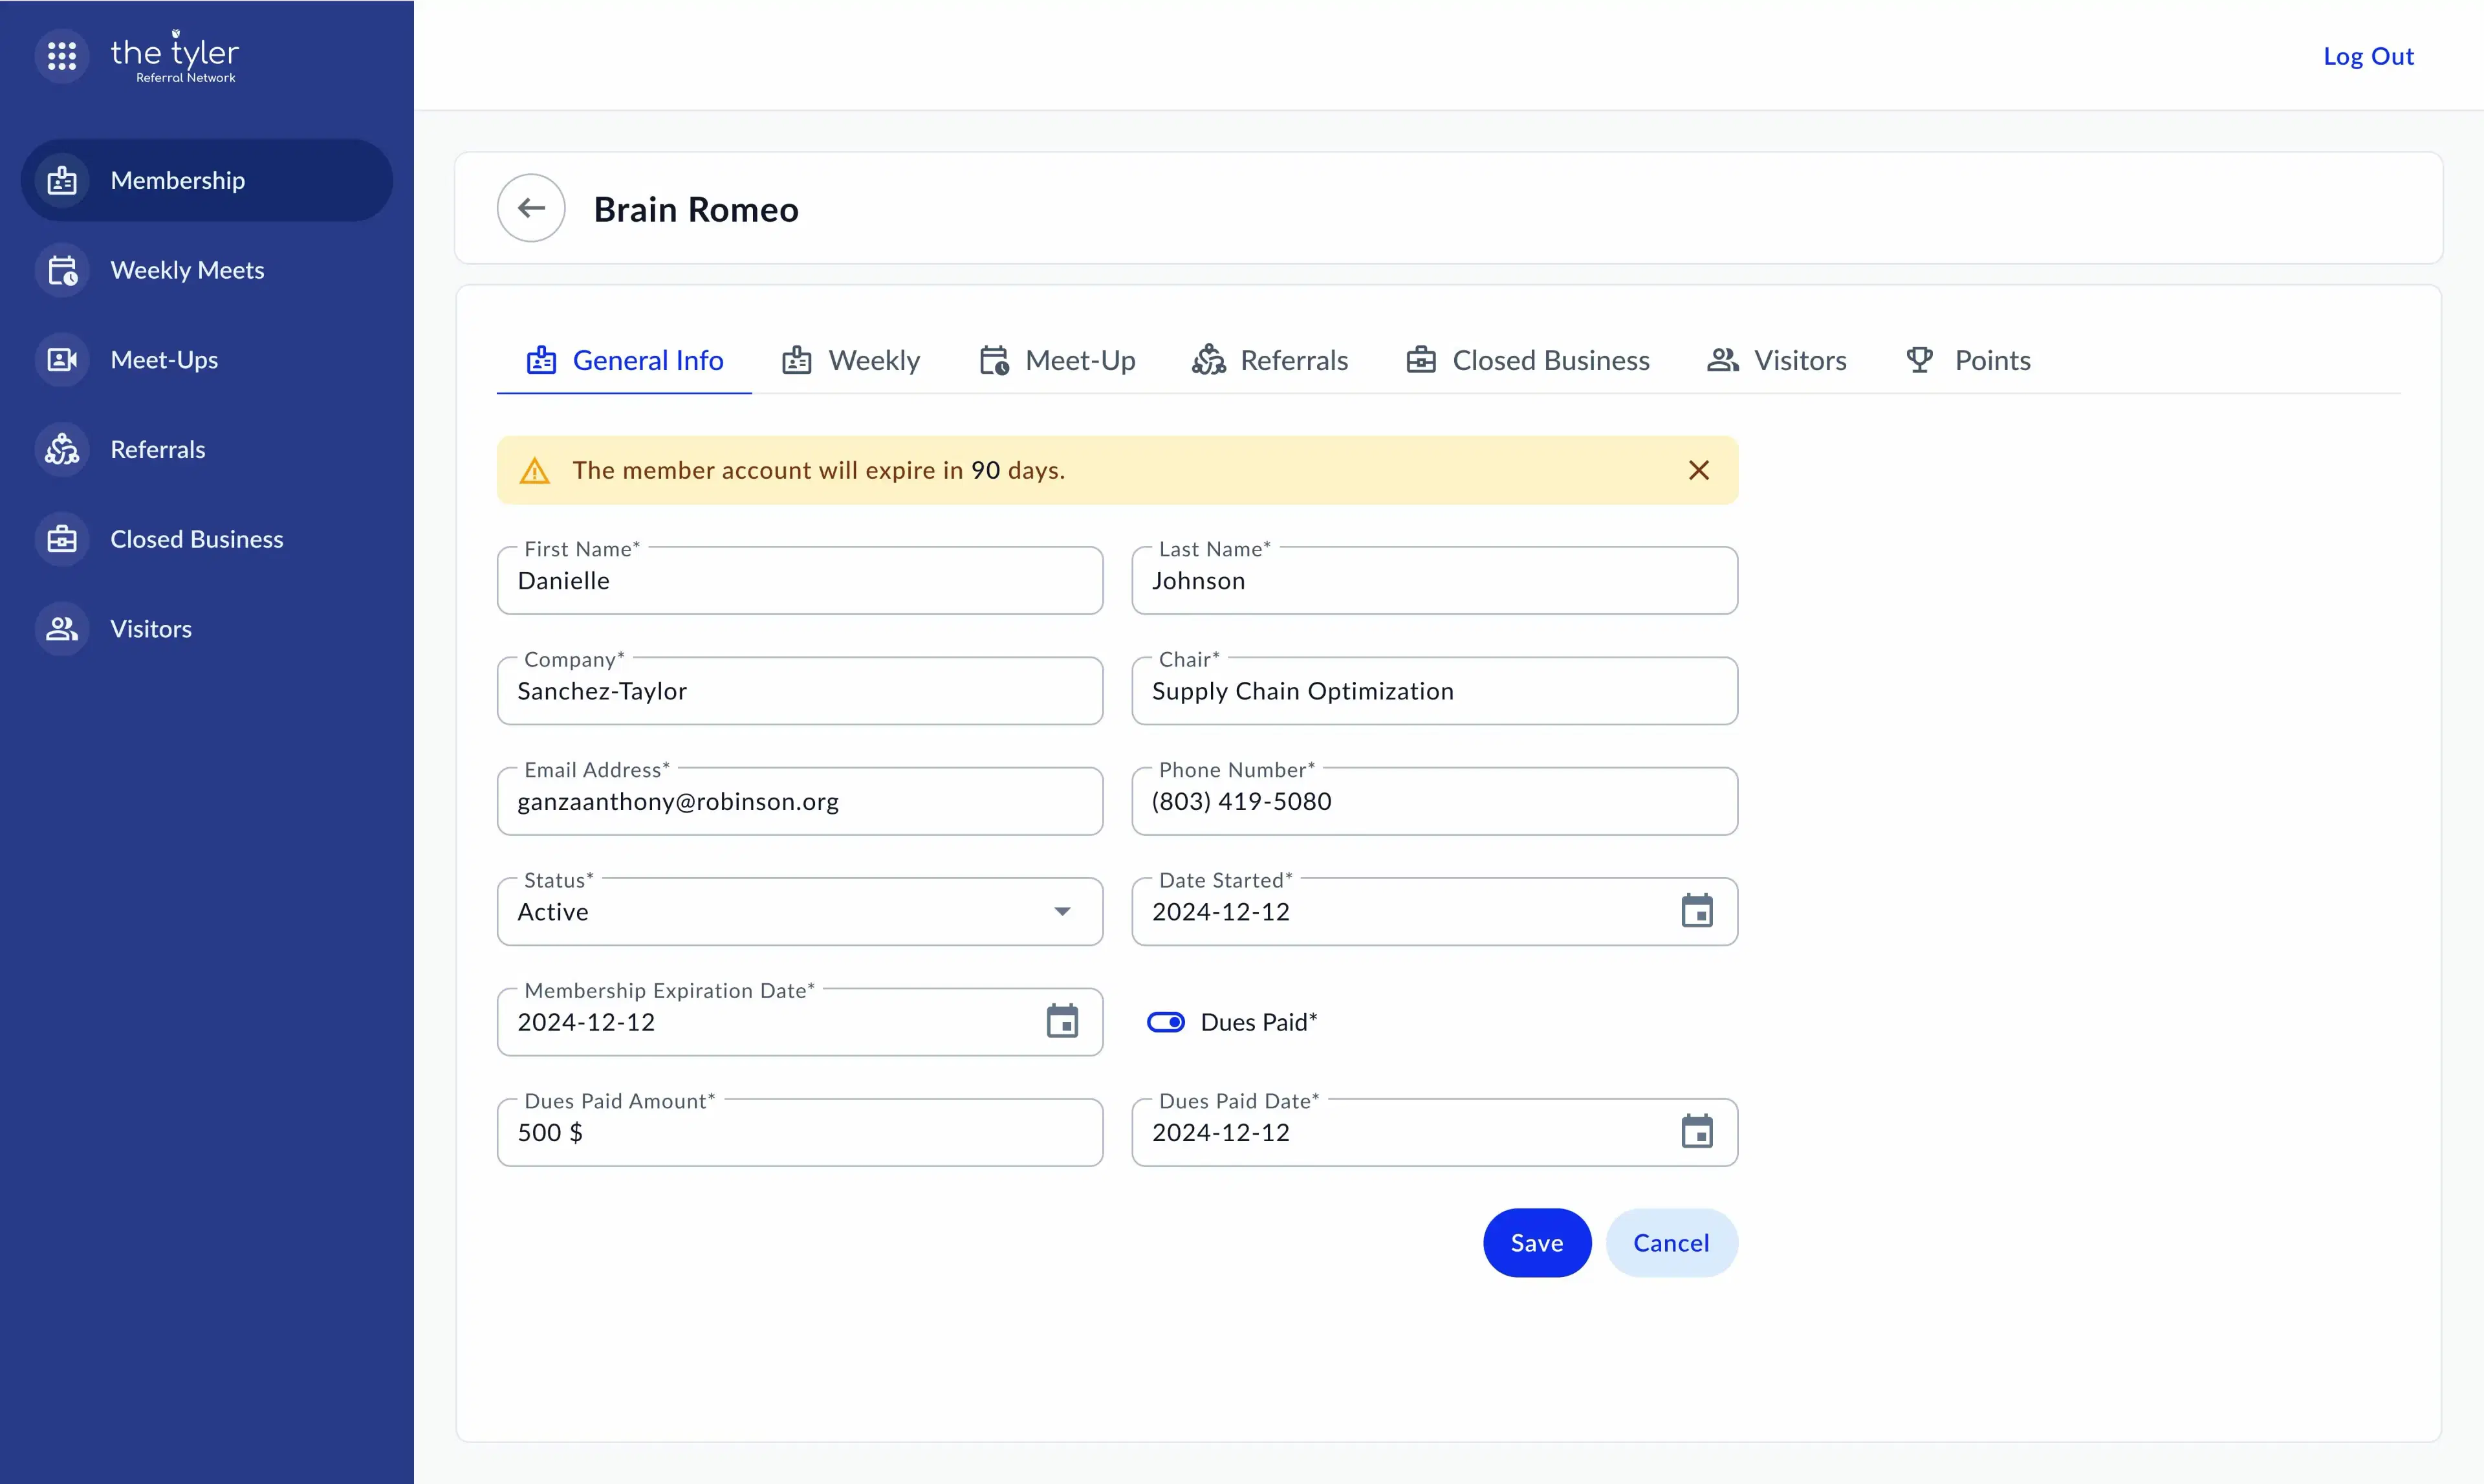Open Dues Paid Date calendar picker
2484x1484 pixels.
(x=1696, y=1132)
